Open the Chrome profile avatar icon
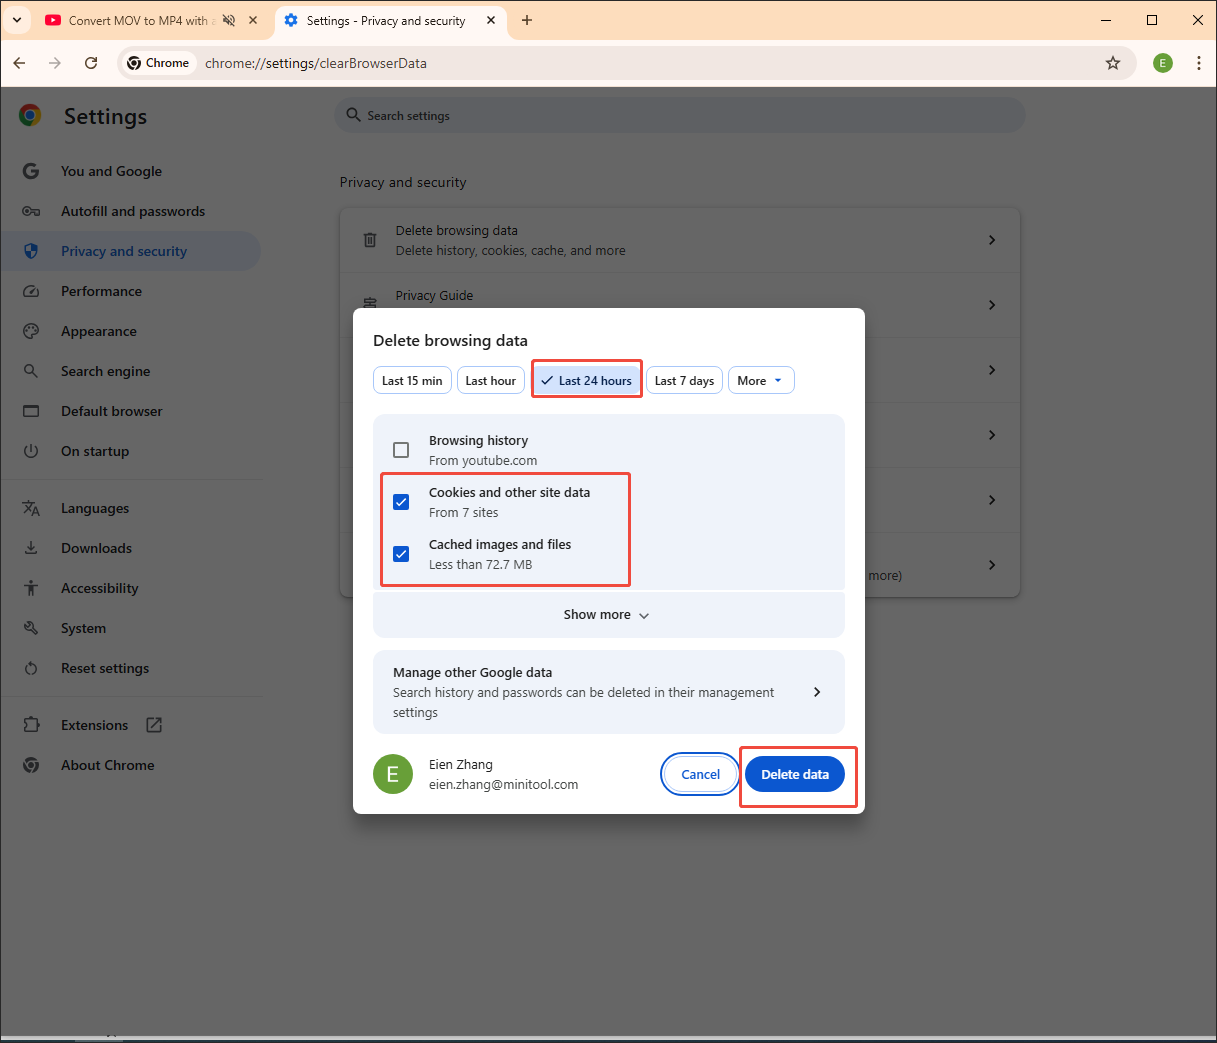 click(x=1162, y=62)
